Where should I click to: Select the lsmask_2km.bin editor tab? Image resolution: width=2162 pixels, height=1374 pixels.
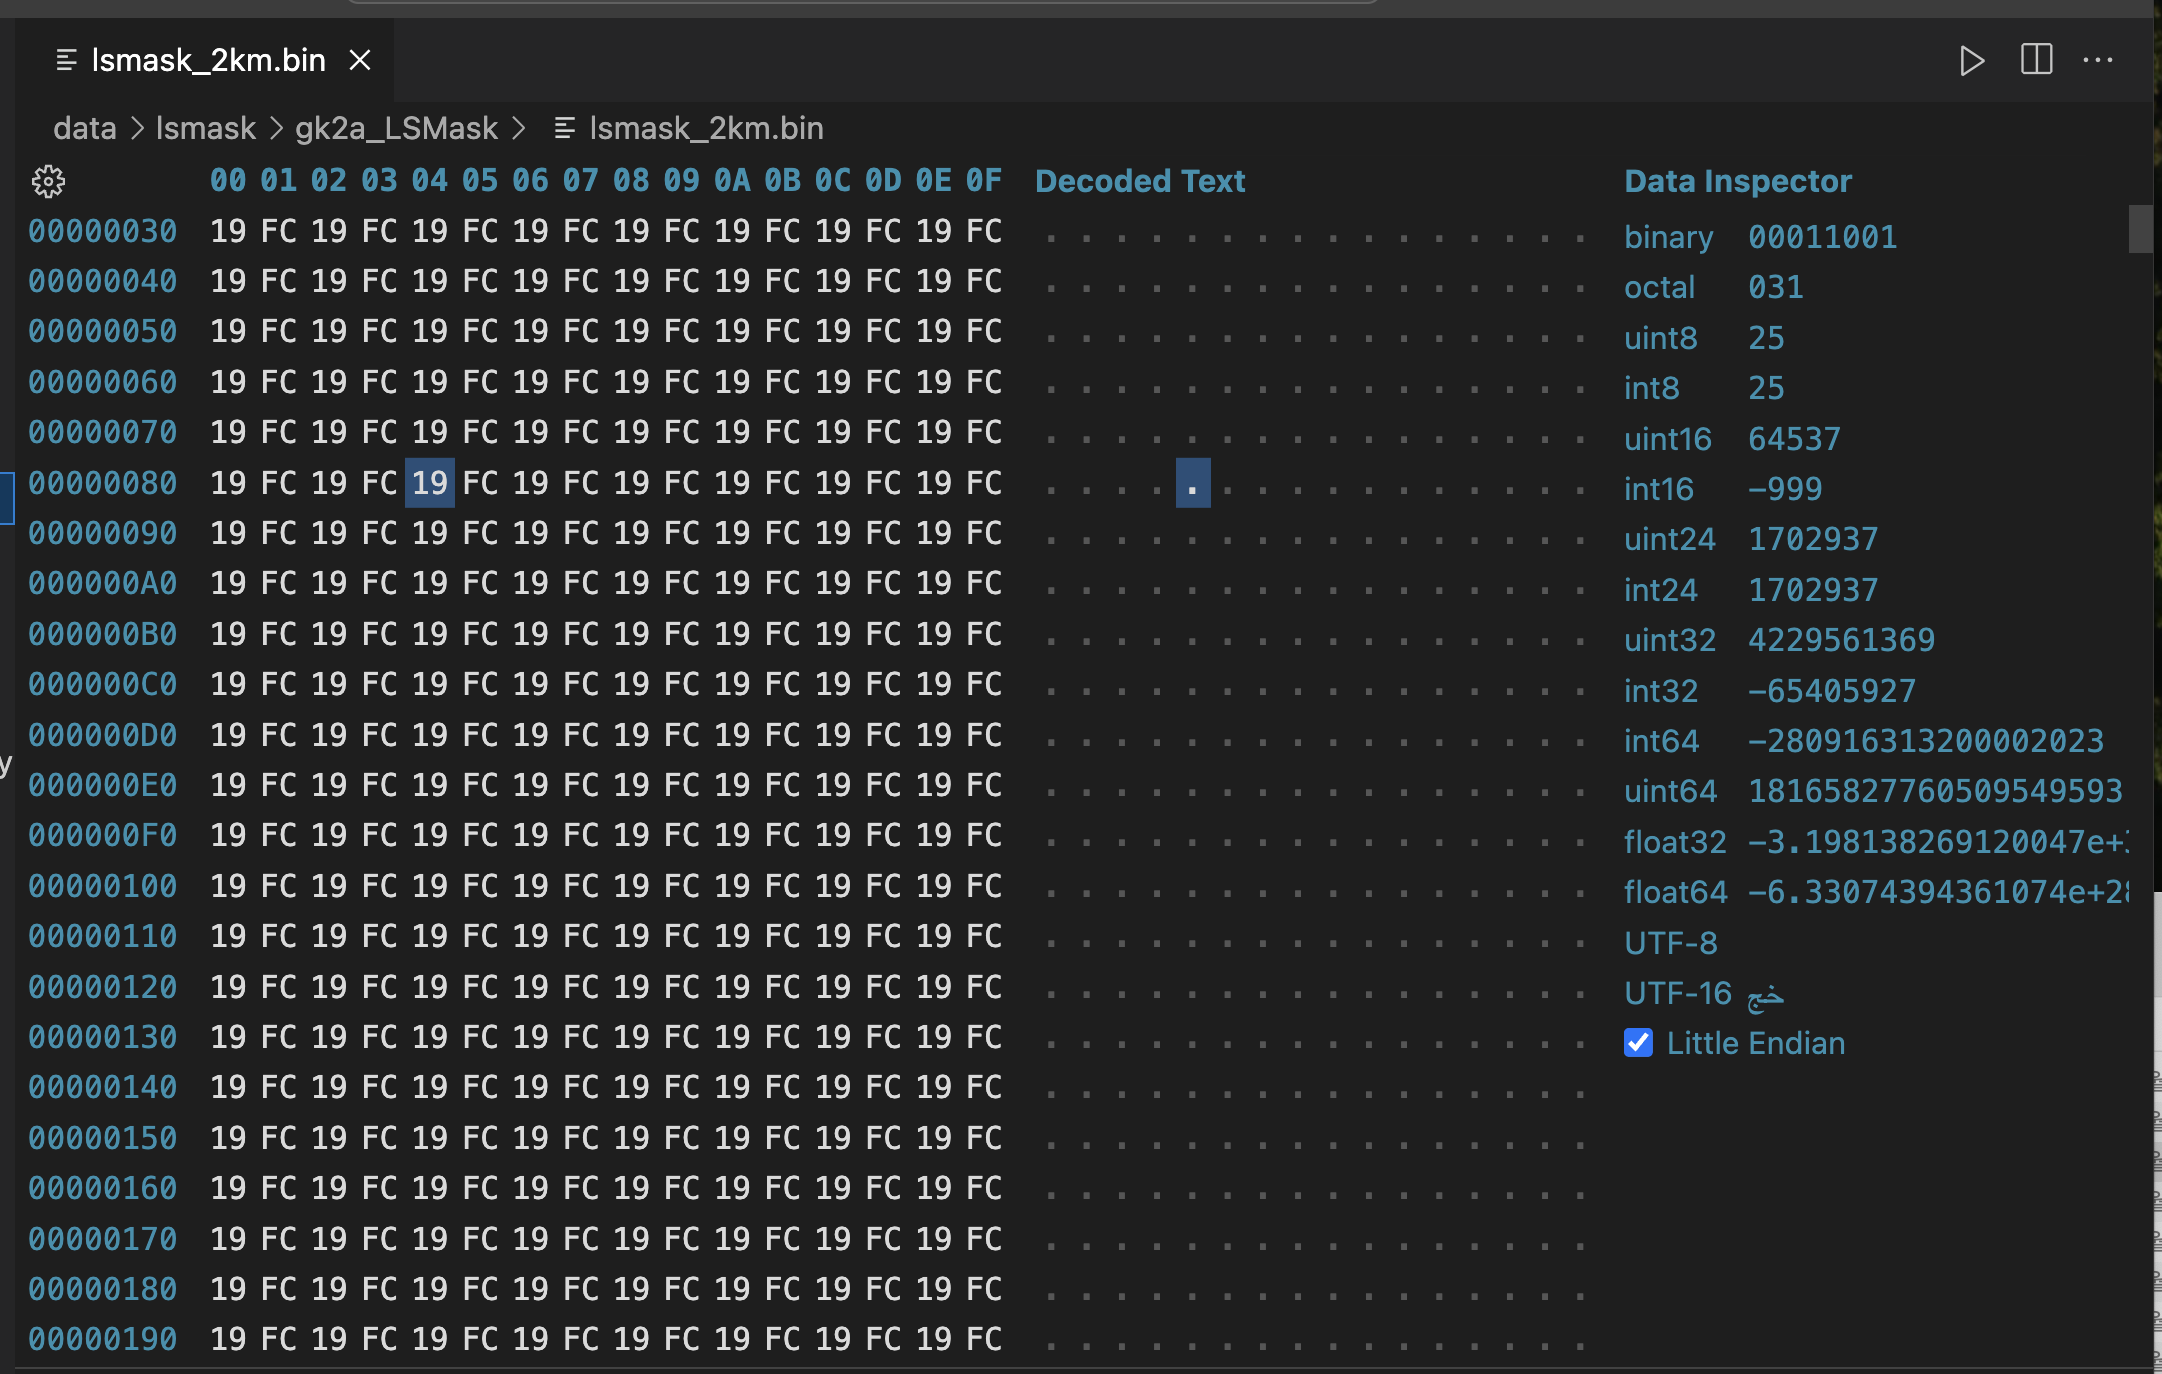(x=208, y=61)
